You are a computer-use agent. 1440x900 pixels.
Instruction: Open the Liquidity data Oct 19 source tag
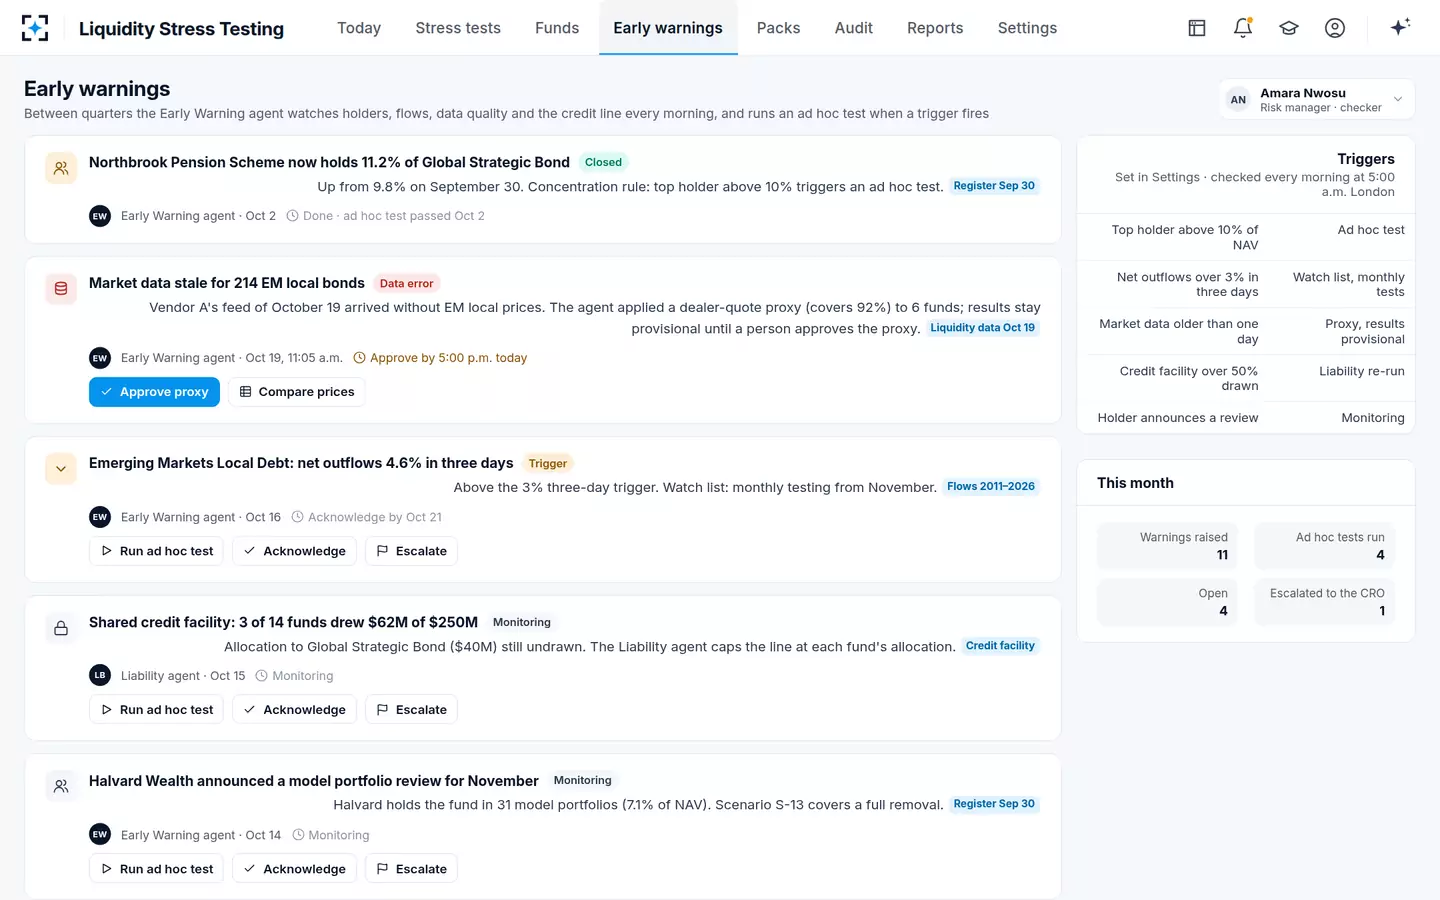tap(983, 328)
